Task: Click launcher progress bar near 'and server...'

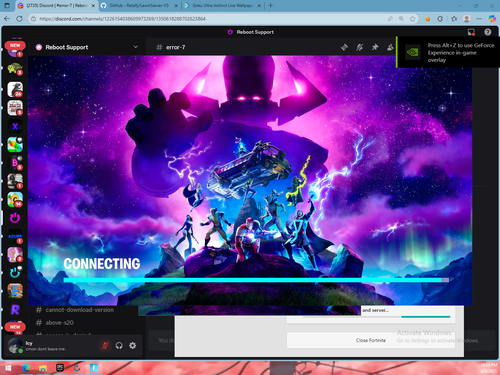Action: [x=426, y=317]
